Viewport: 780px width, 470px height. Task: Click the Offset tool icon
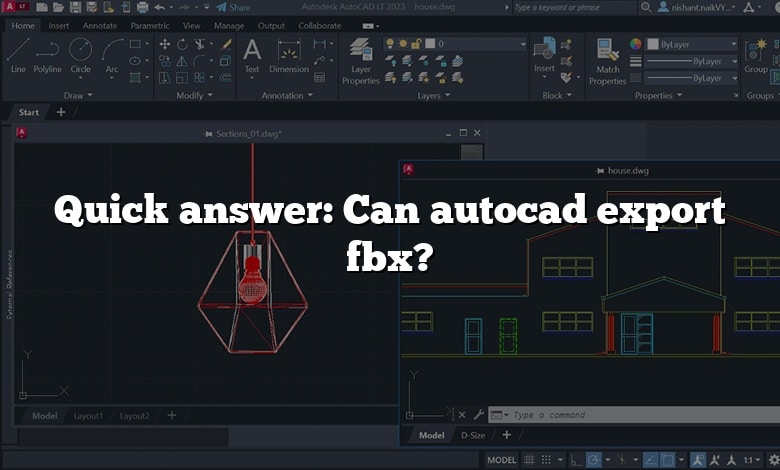(225, 78)
